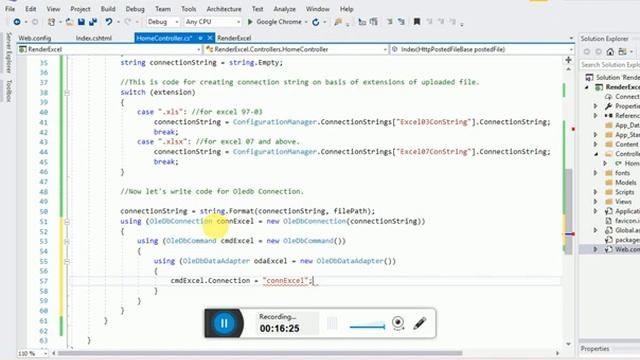The height and width of the screenshot is (360, 640).
Task: Open the Analyze menu
Action: tap(284, 9)
